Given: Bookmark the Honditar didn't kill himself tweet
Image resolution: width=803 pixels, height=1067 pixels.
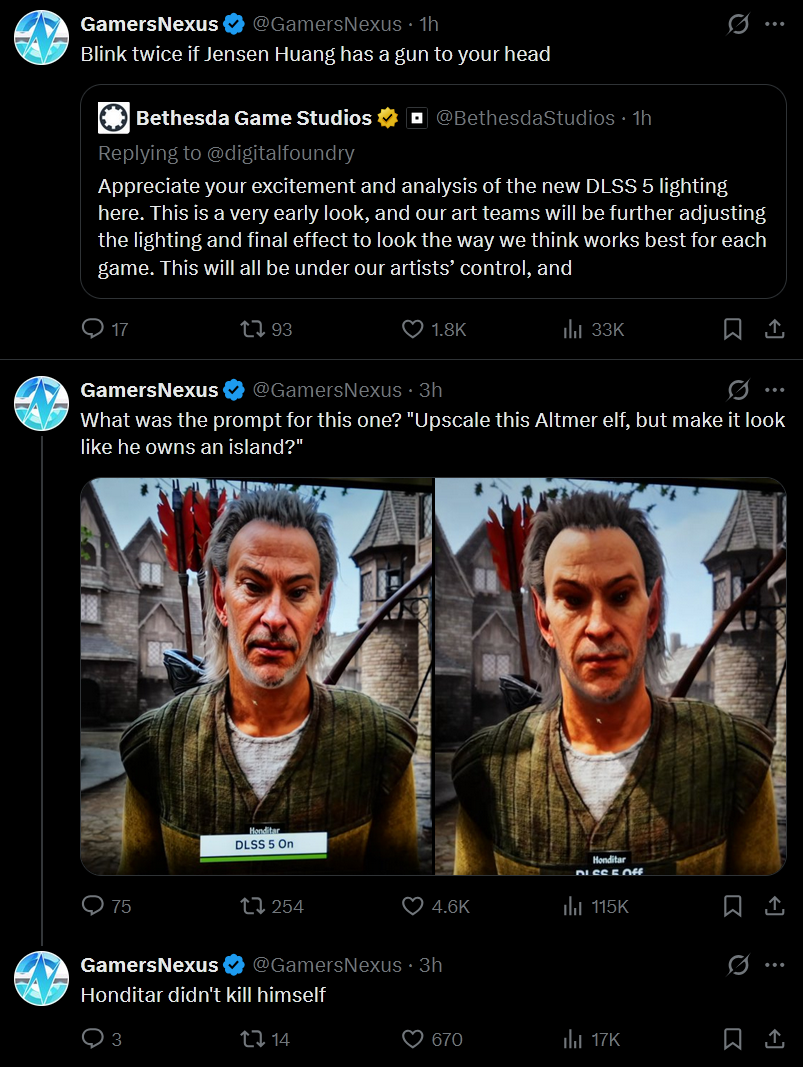Looking at the screenshot, I should [732, 1040].
